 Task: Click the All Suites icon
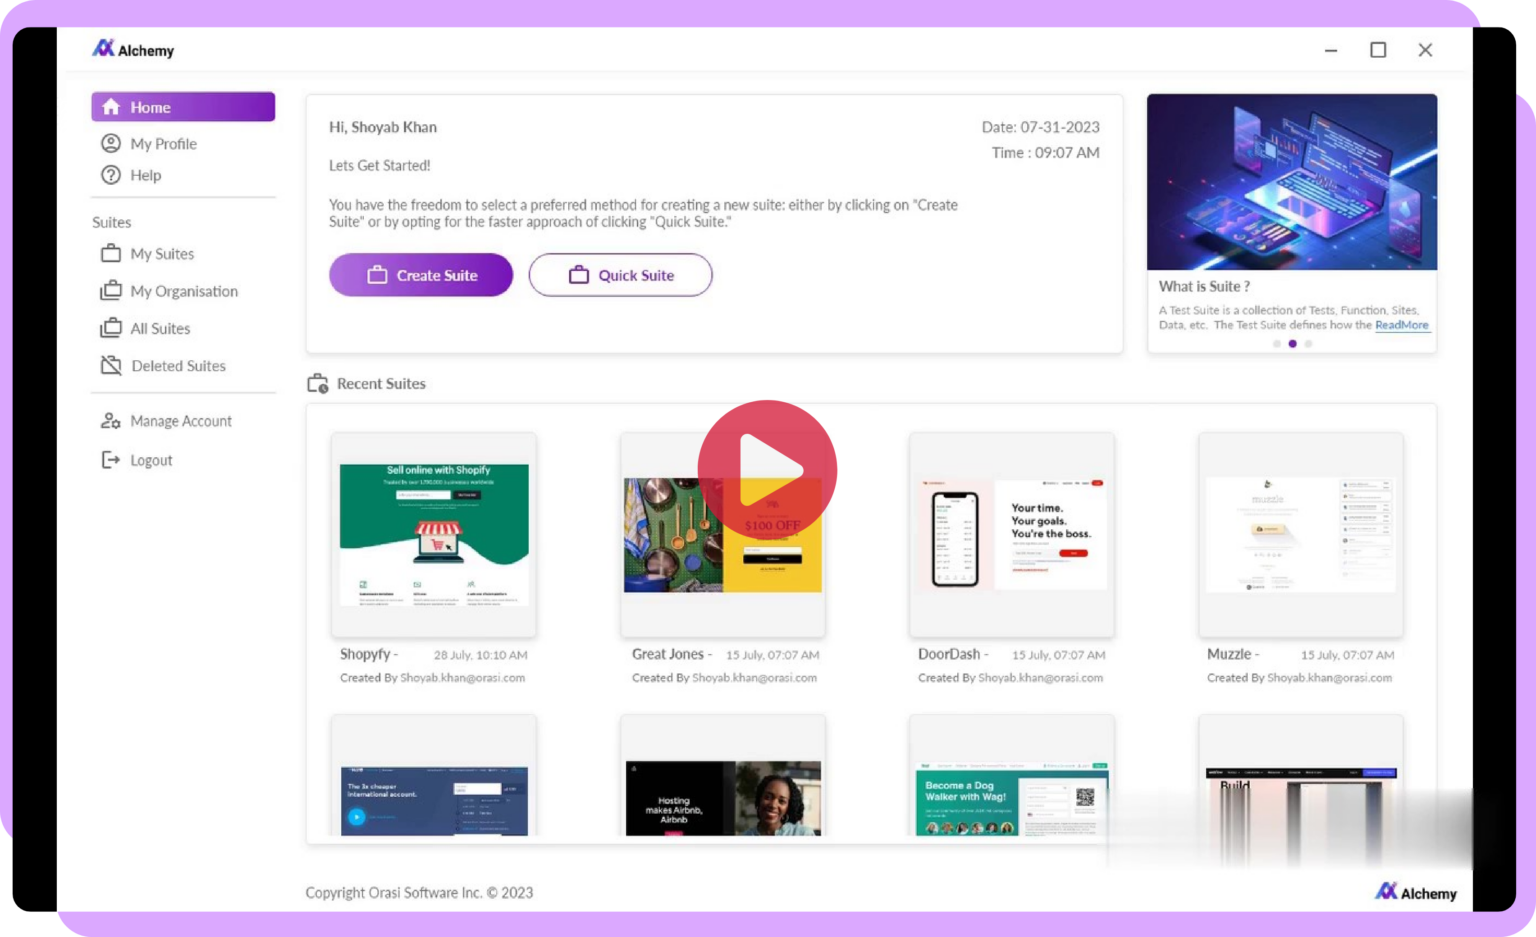pyautogui.click(x=111, y=328)
